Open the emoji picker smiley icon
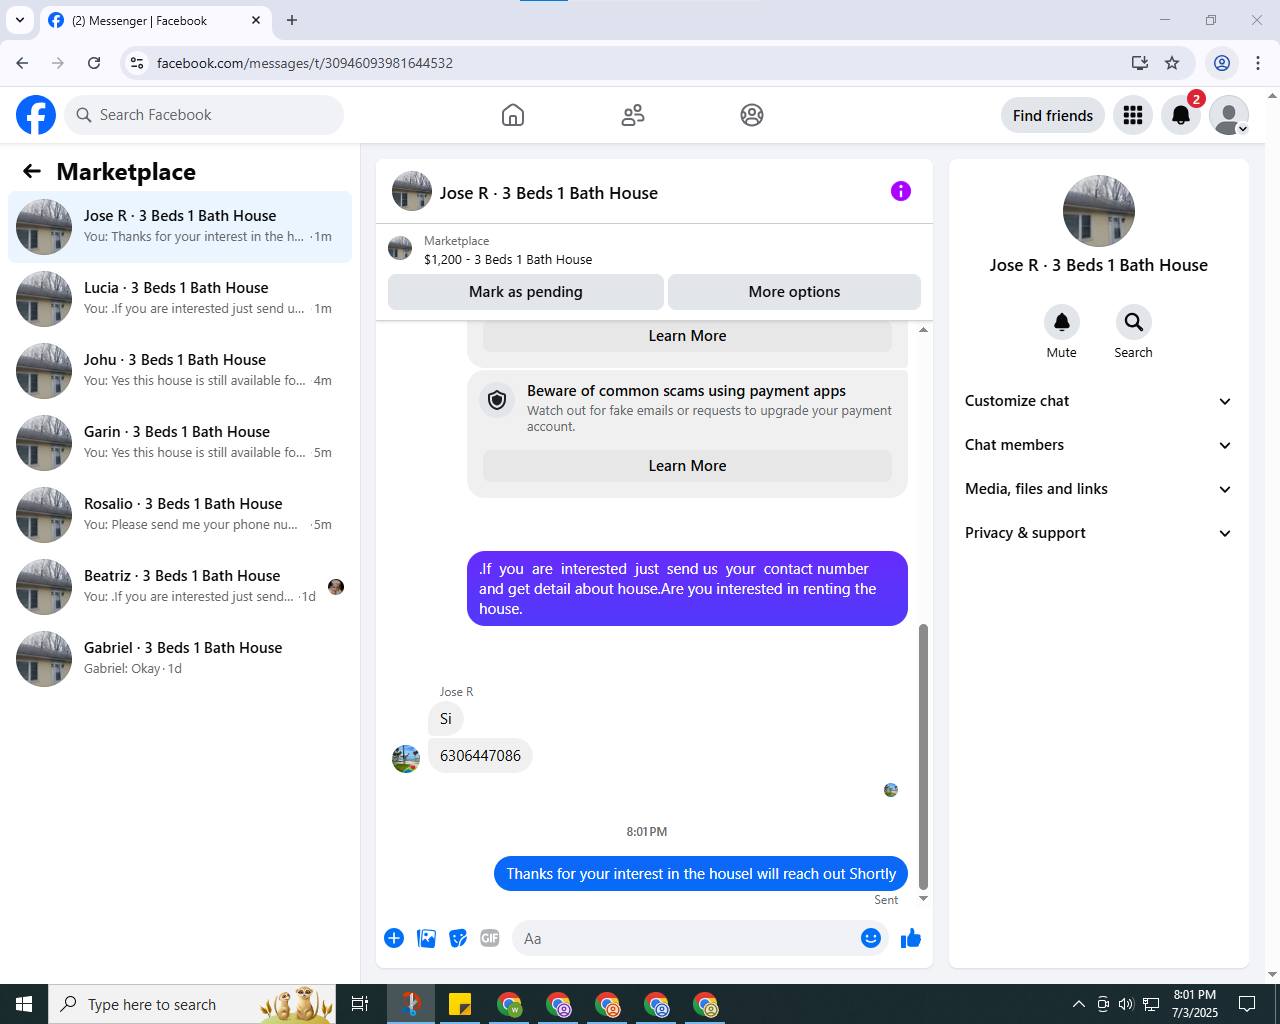Image resolution: width=1280 pixels, height=1024 pixels. [x=871, y=938]
